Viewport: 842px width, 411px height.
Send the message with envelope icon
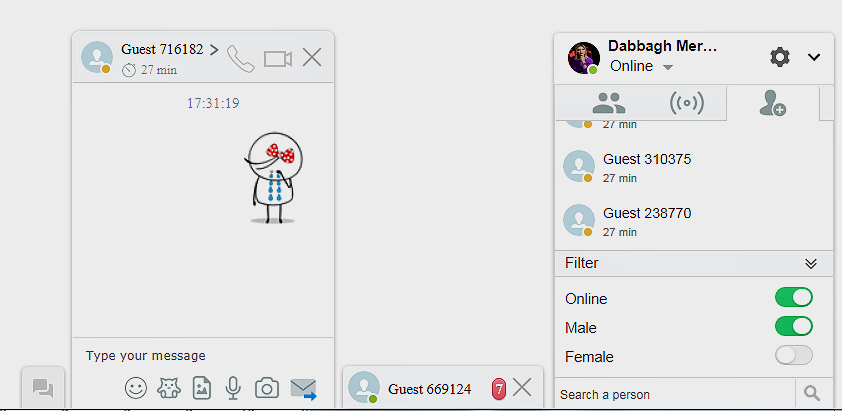(303, 389)
